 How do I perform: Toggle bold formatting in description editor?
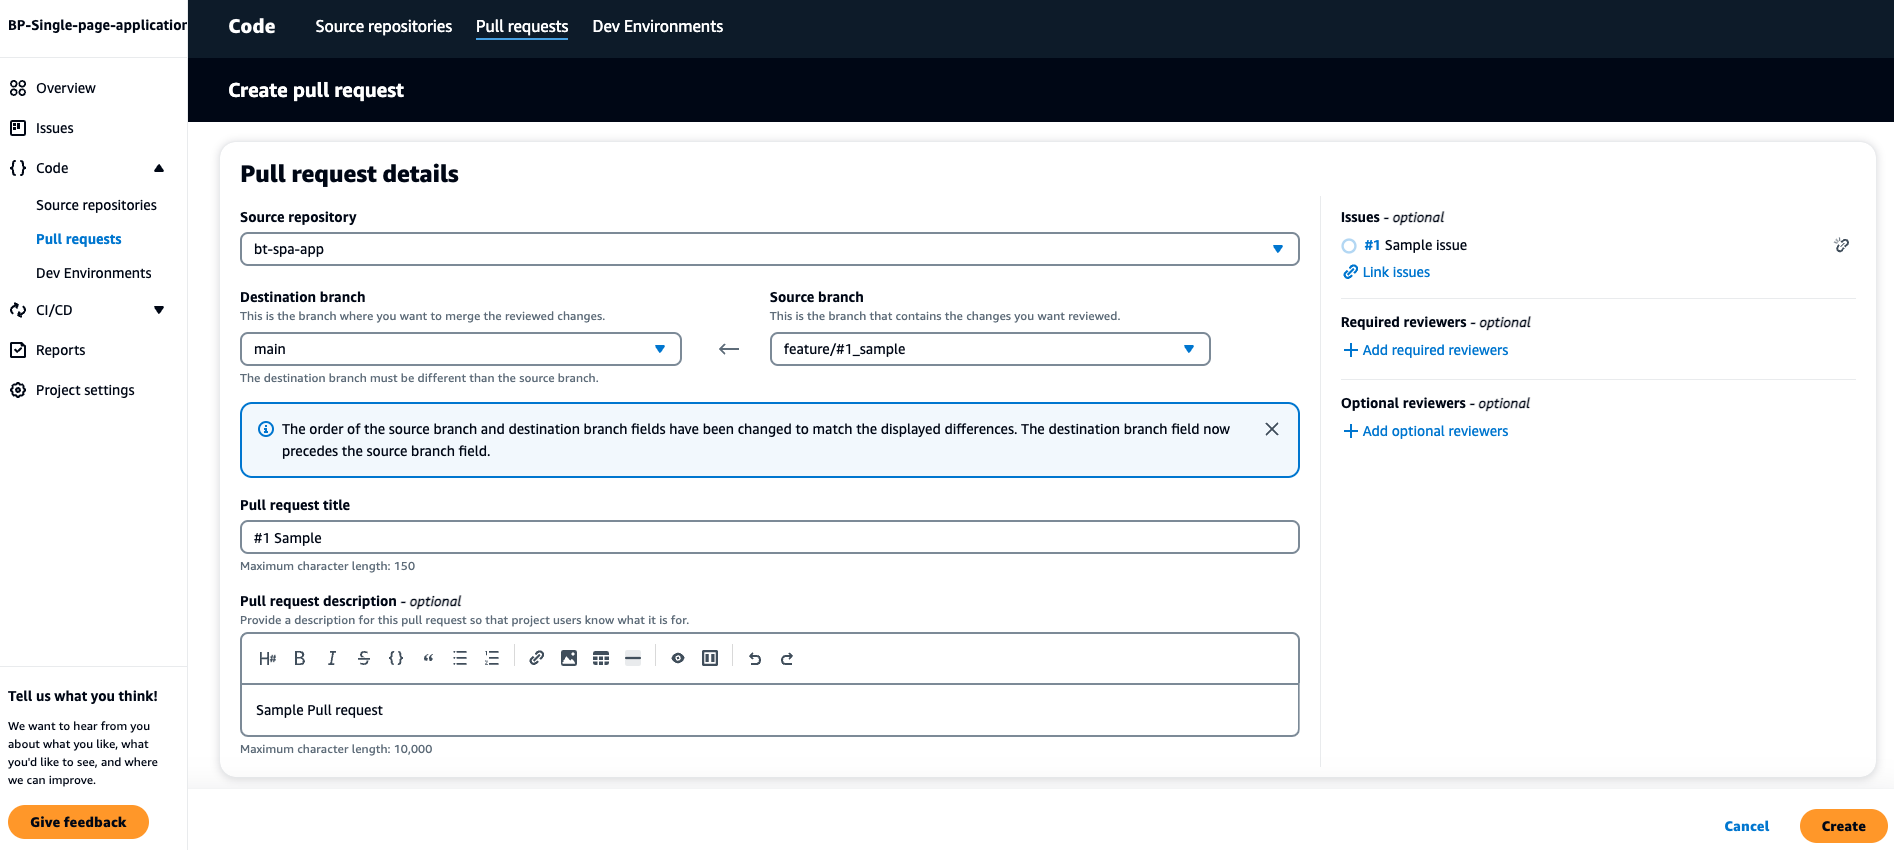[x=299, y=658]
